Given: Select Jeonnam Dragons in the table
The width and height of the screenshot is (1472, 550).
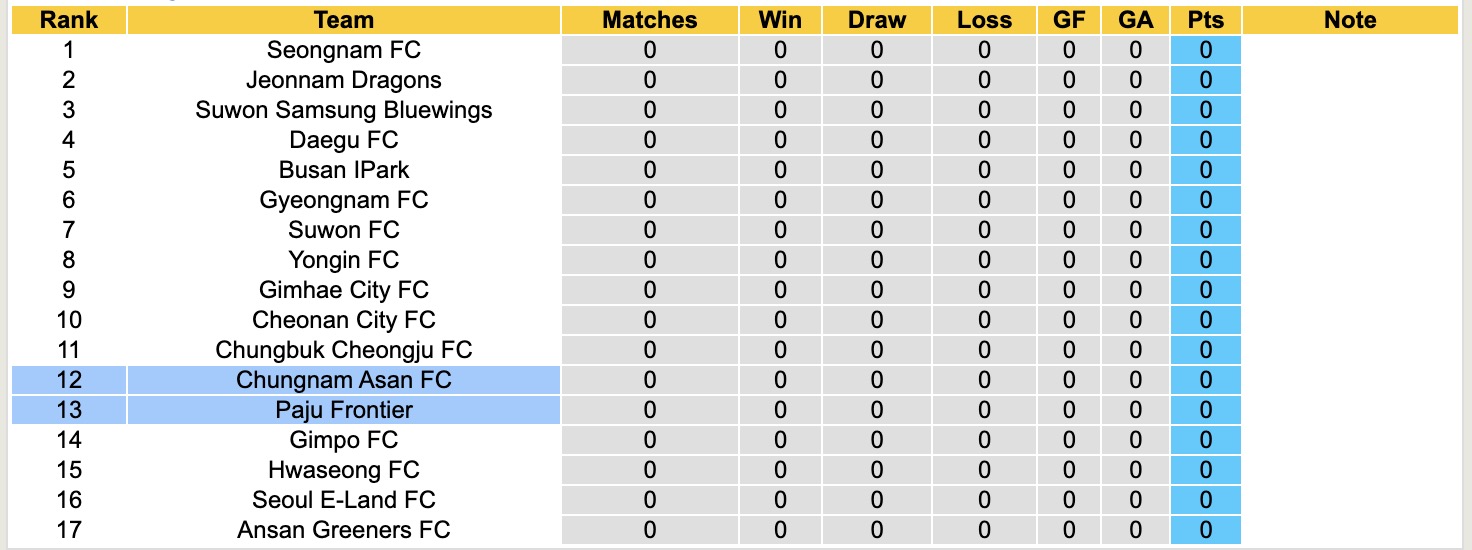Looking at the screenshot, I should (343, 80).
